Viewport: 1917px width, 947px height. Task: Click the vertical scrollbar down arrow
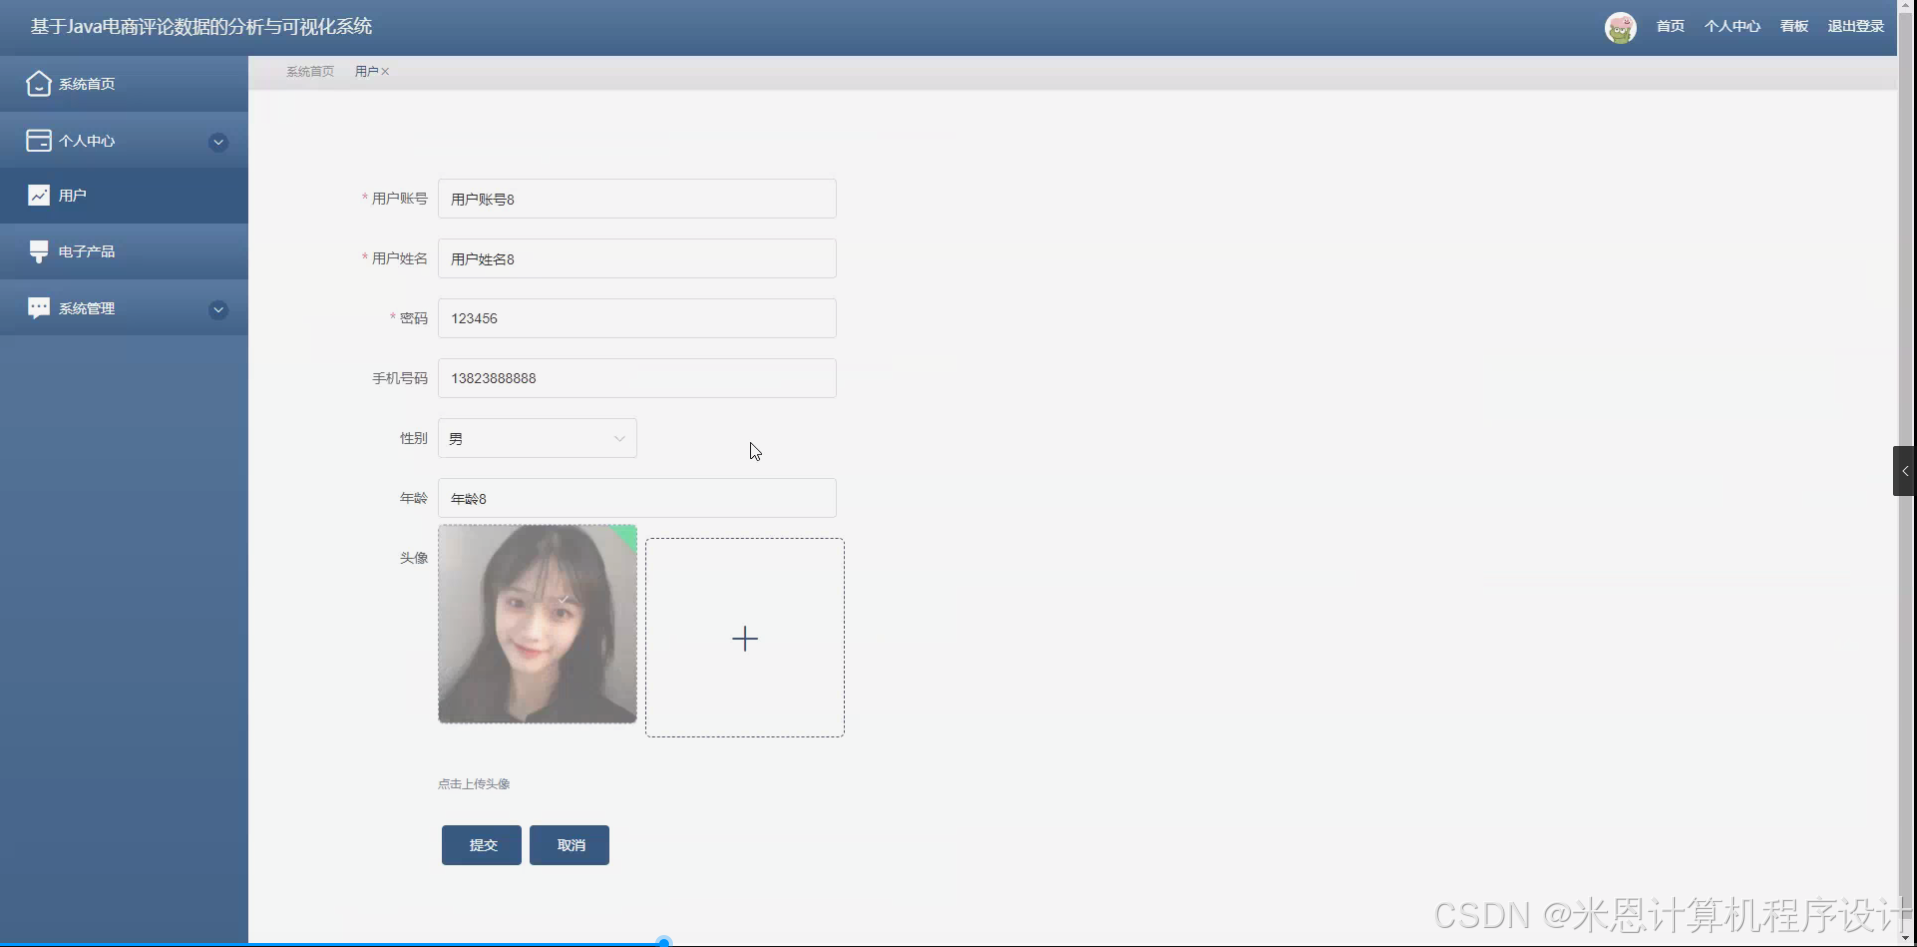[1906, 938]
